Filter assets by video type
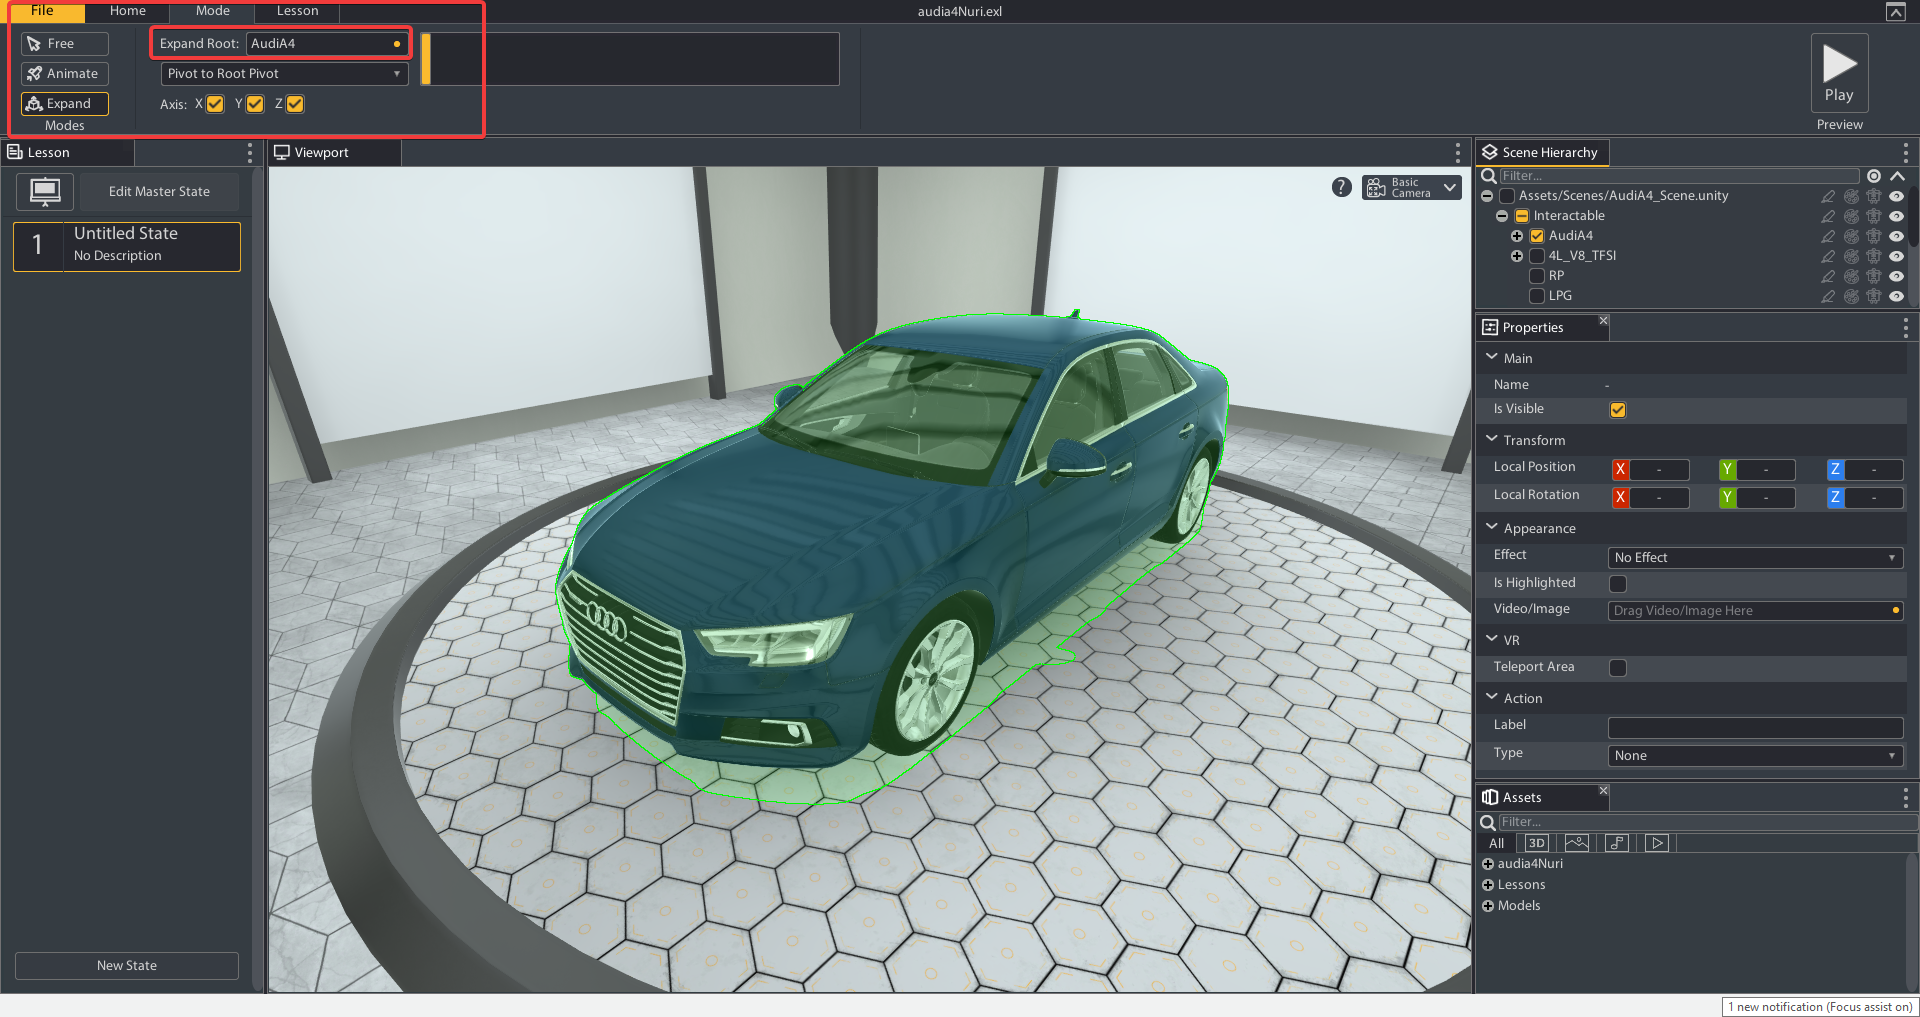Image resolution: width=1920 pixels, height=1017 pixels. pyautogui.click(x=1657, y=843)
